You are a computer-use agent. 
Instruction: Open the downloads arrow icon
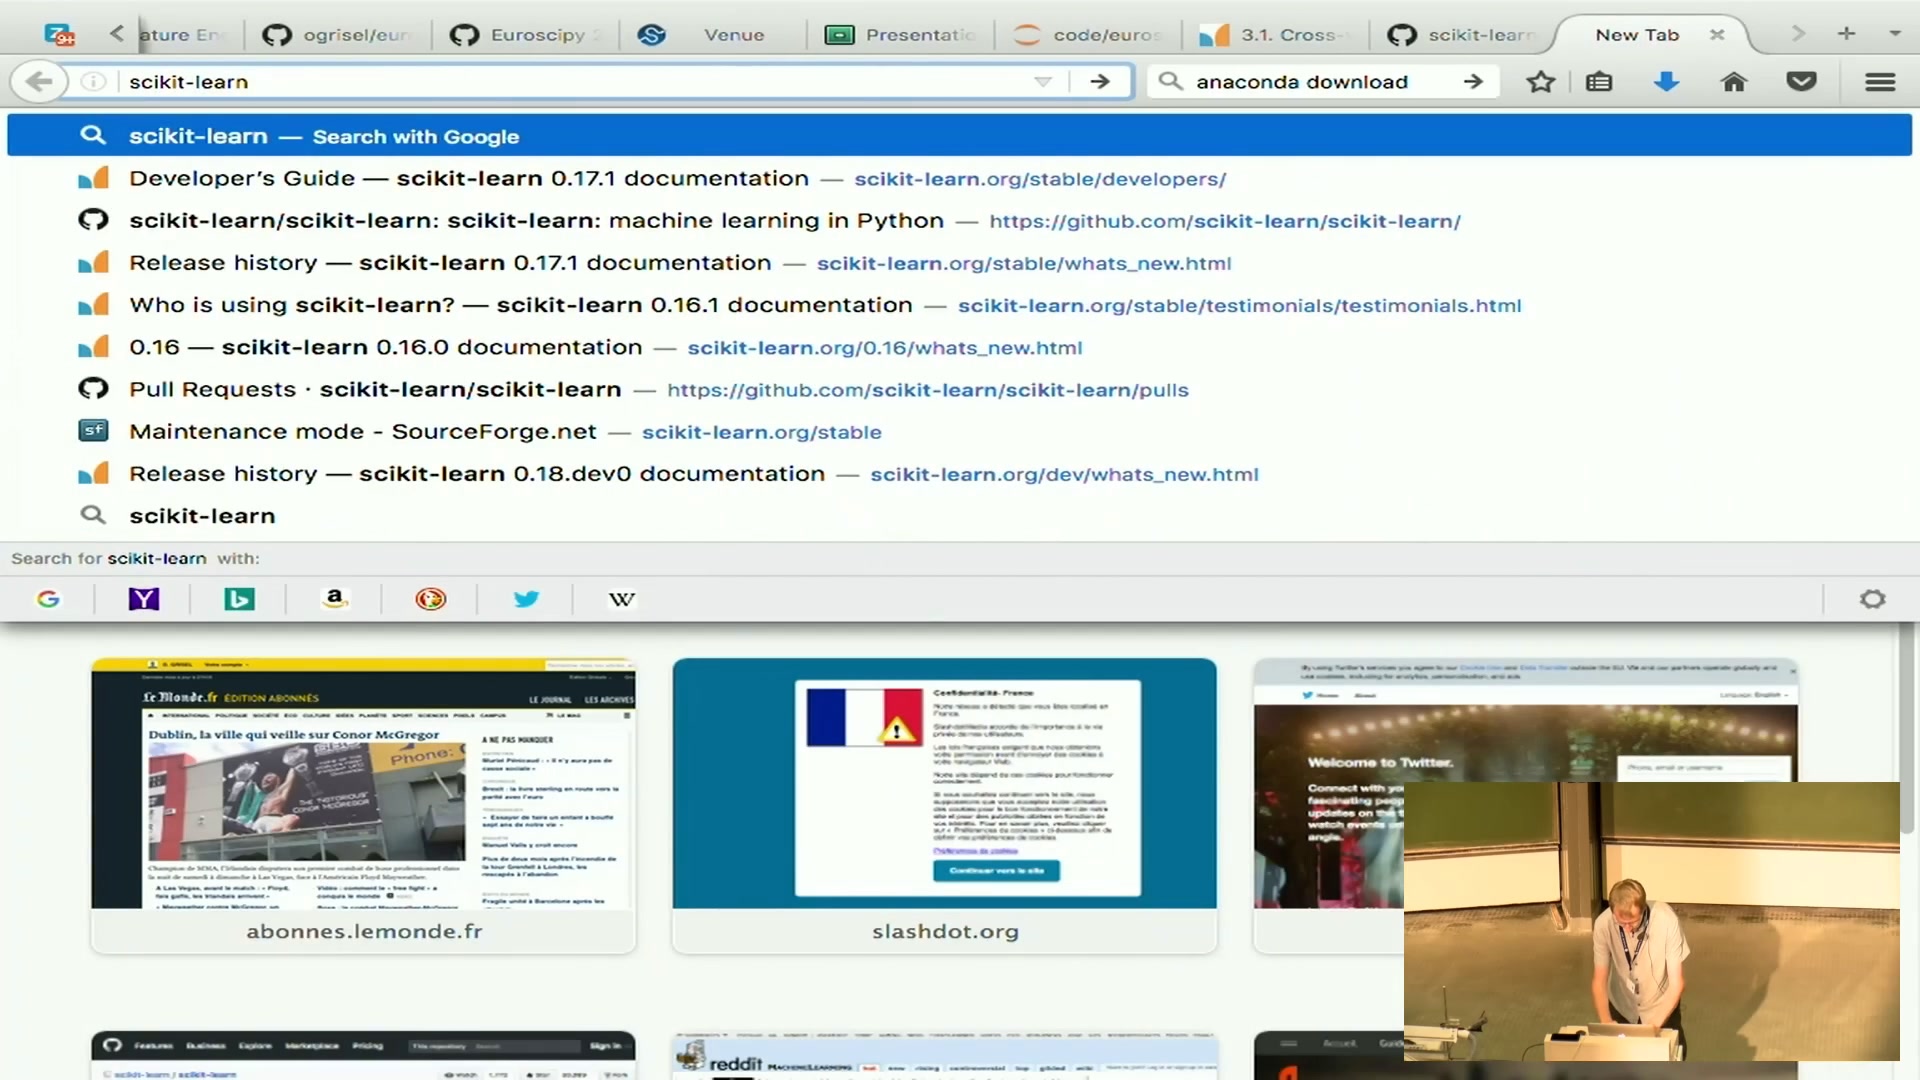(x=1666, y=81)
